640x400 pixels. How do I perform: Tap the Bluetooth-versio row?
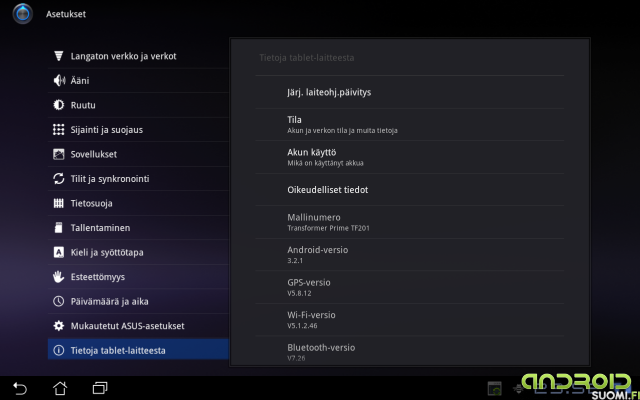(410, 351)
